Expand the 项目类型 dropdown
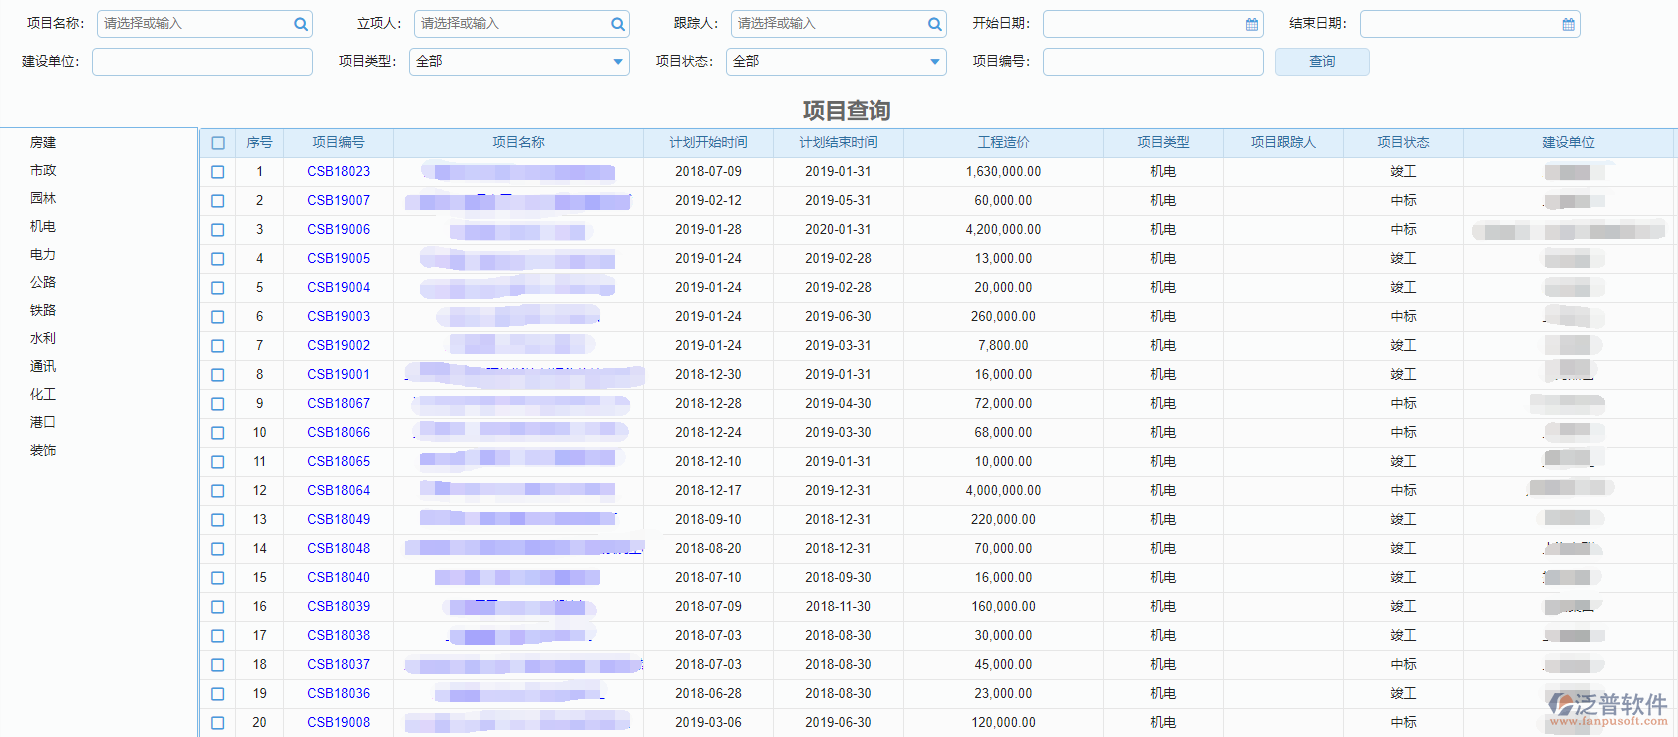The image size is (1678, 737). (618, 62)
